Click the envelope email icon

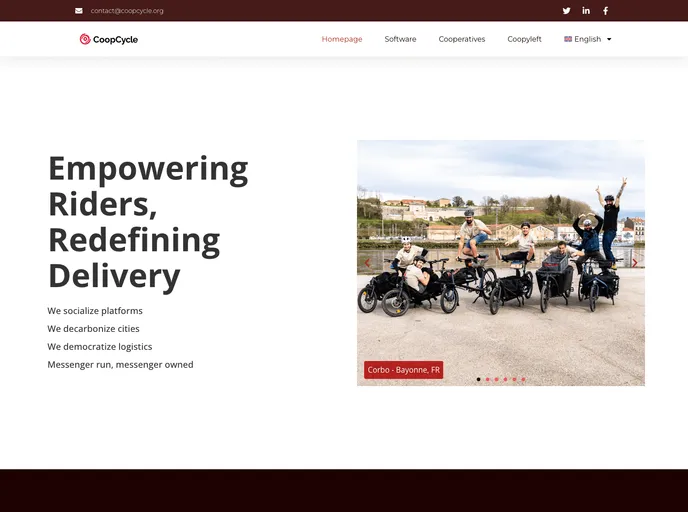point(79,11)
